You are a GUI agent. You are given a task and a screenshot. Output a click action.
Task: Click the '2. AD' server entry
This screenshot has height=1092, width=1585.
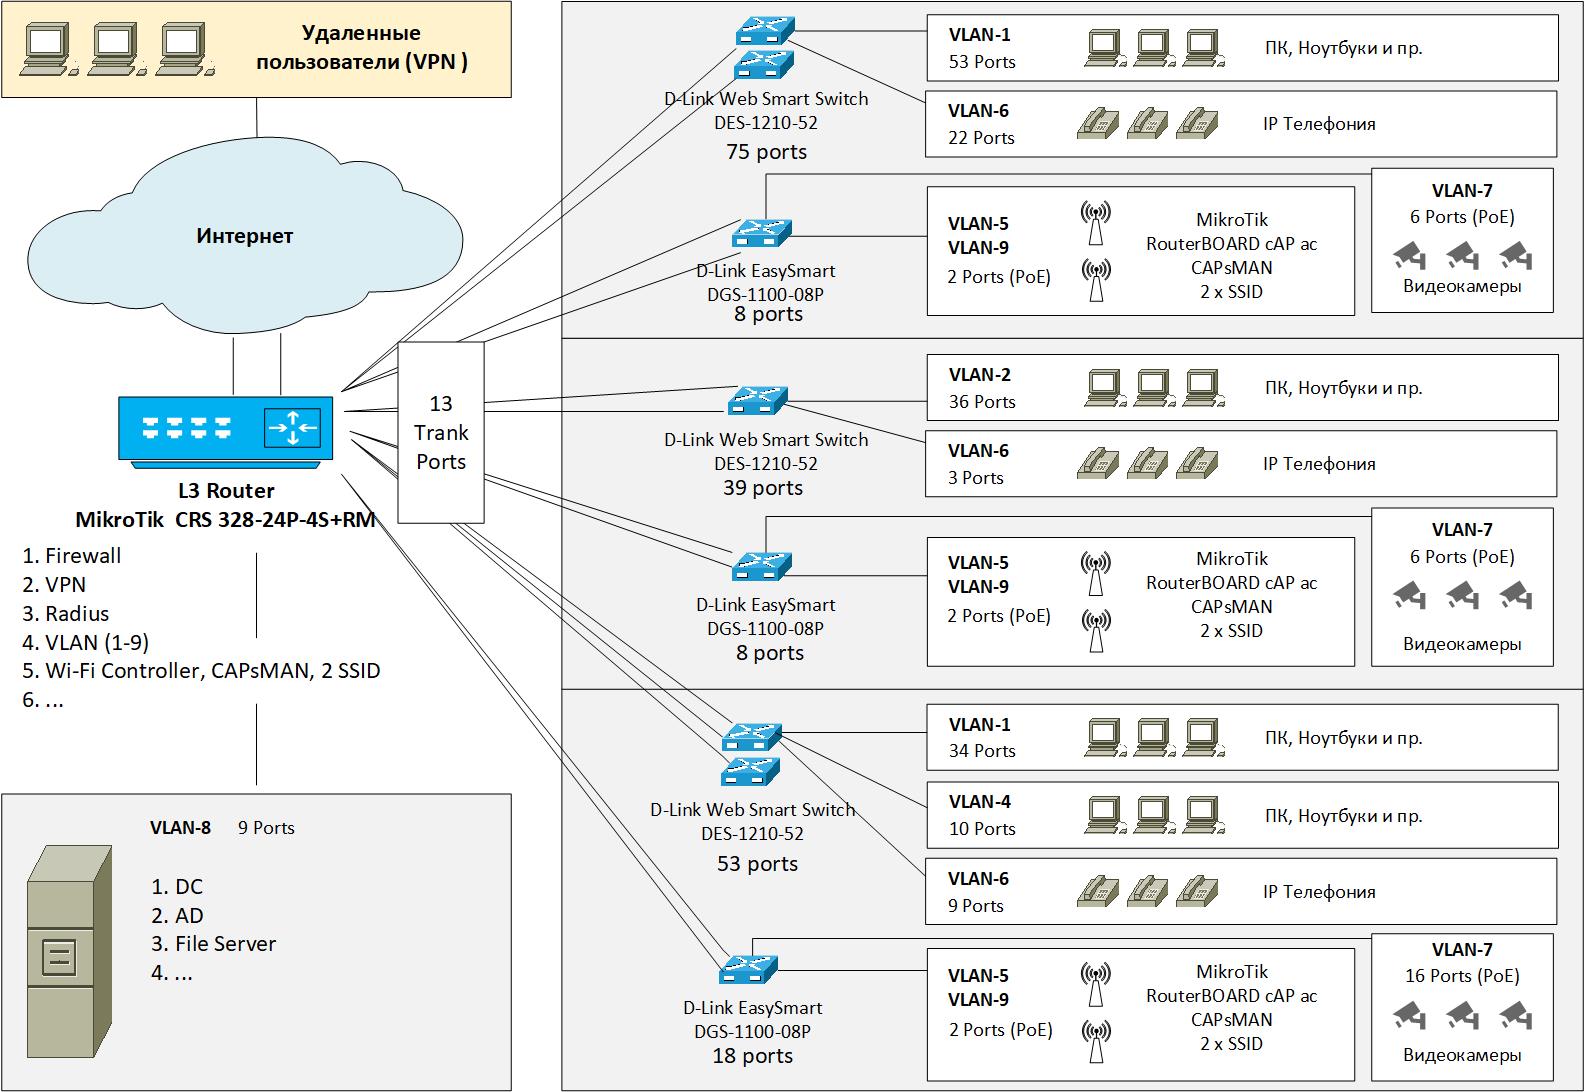pos(177,916)
